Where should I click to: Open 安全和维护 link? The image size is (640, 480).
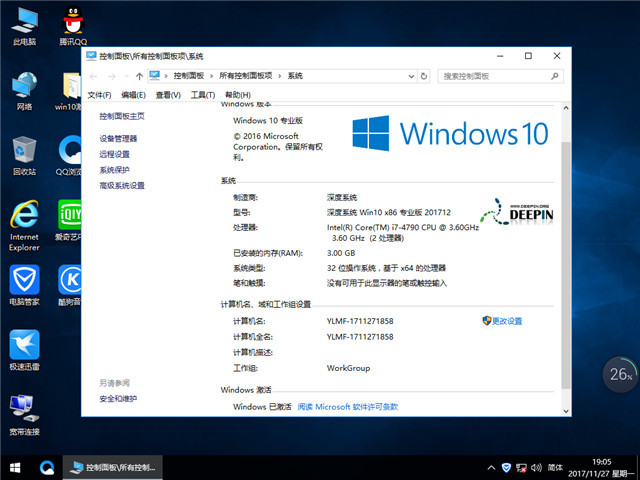(x=118, y=399)
